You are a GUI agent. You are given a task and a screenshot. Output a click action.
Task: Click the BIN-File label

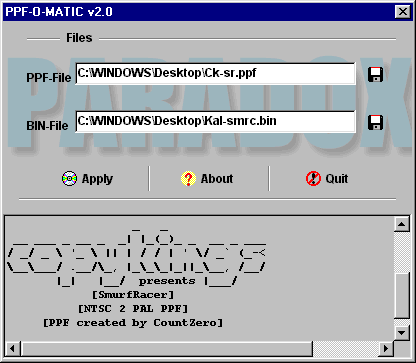[47, 126]
